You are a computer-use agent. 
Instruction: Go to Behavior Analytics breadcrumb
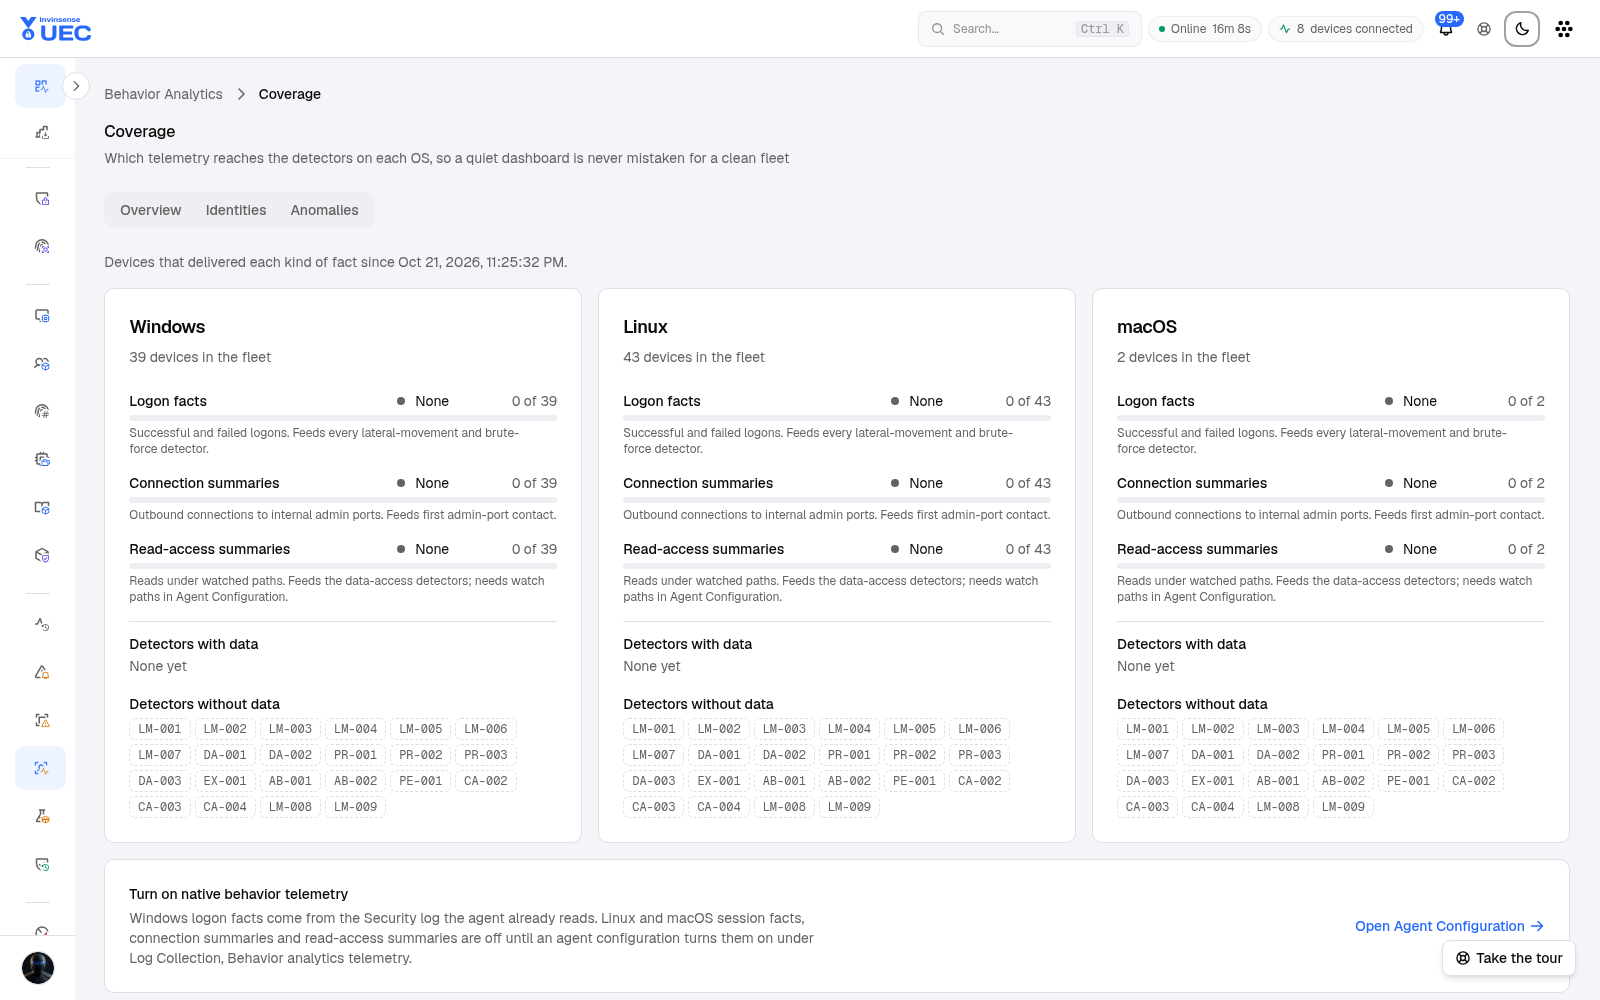(x=164, y=94)
